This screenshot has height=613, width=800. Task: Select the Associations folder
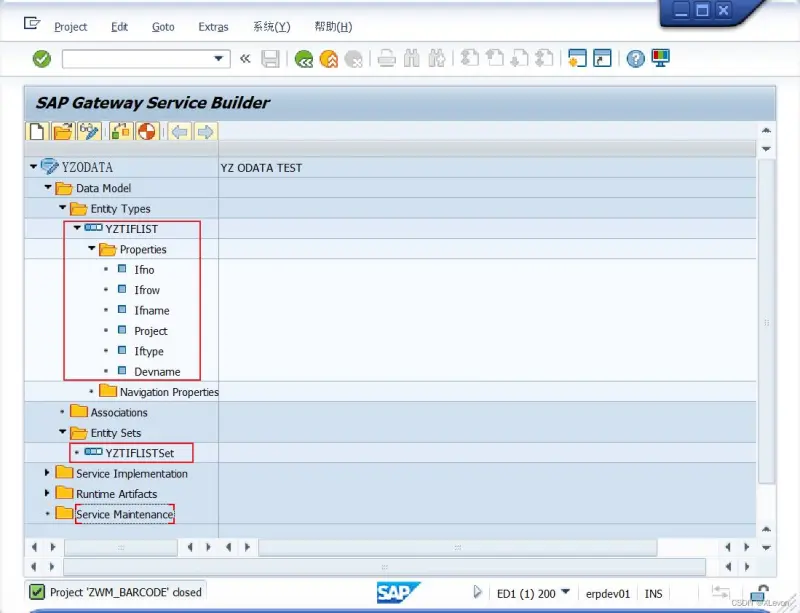click(x=119, y=412)
